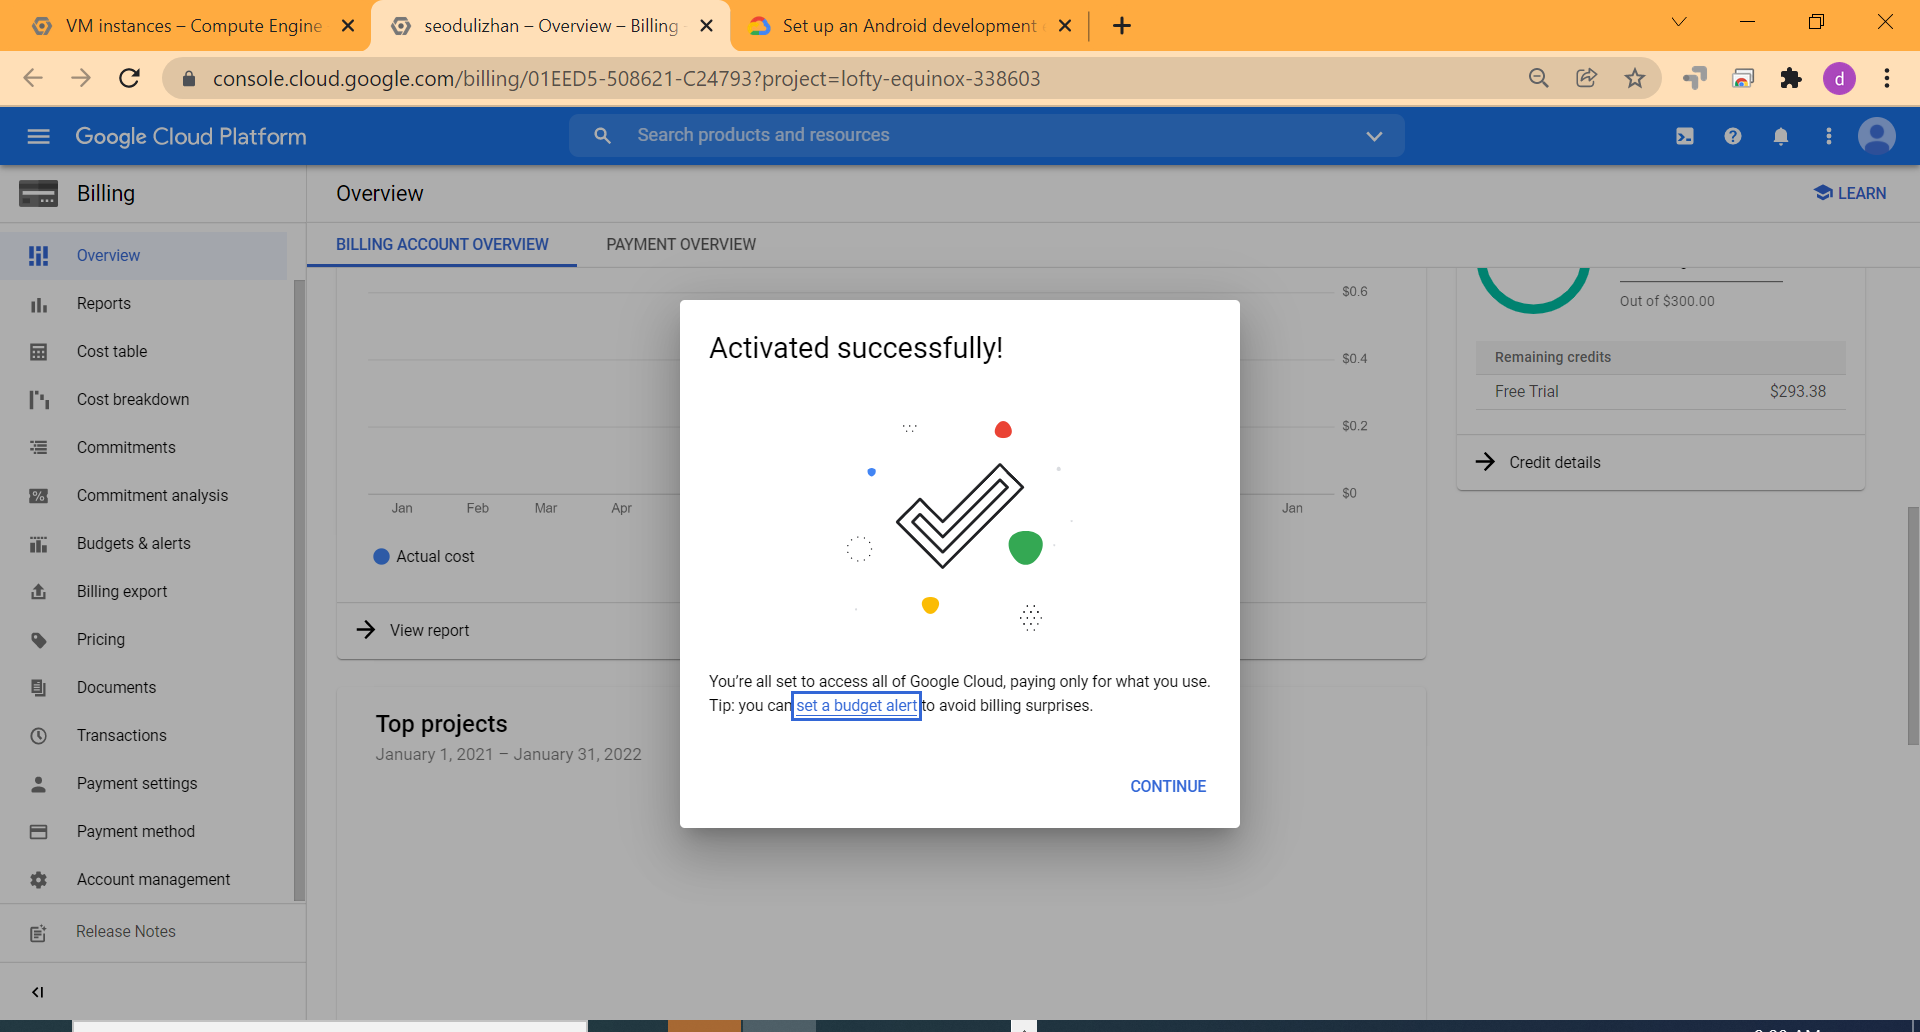Select the Cost breakdown sidebar icon
This screenshot has width=1920, height=1032.
point(39,400)
